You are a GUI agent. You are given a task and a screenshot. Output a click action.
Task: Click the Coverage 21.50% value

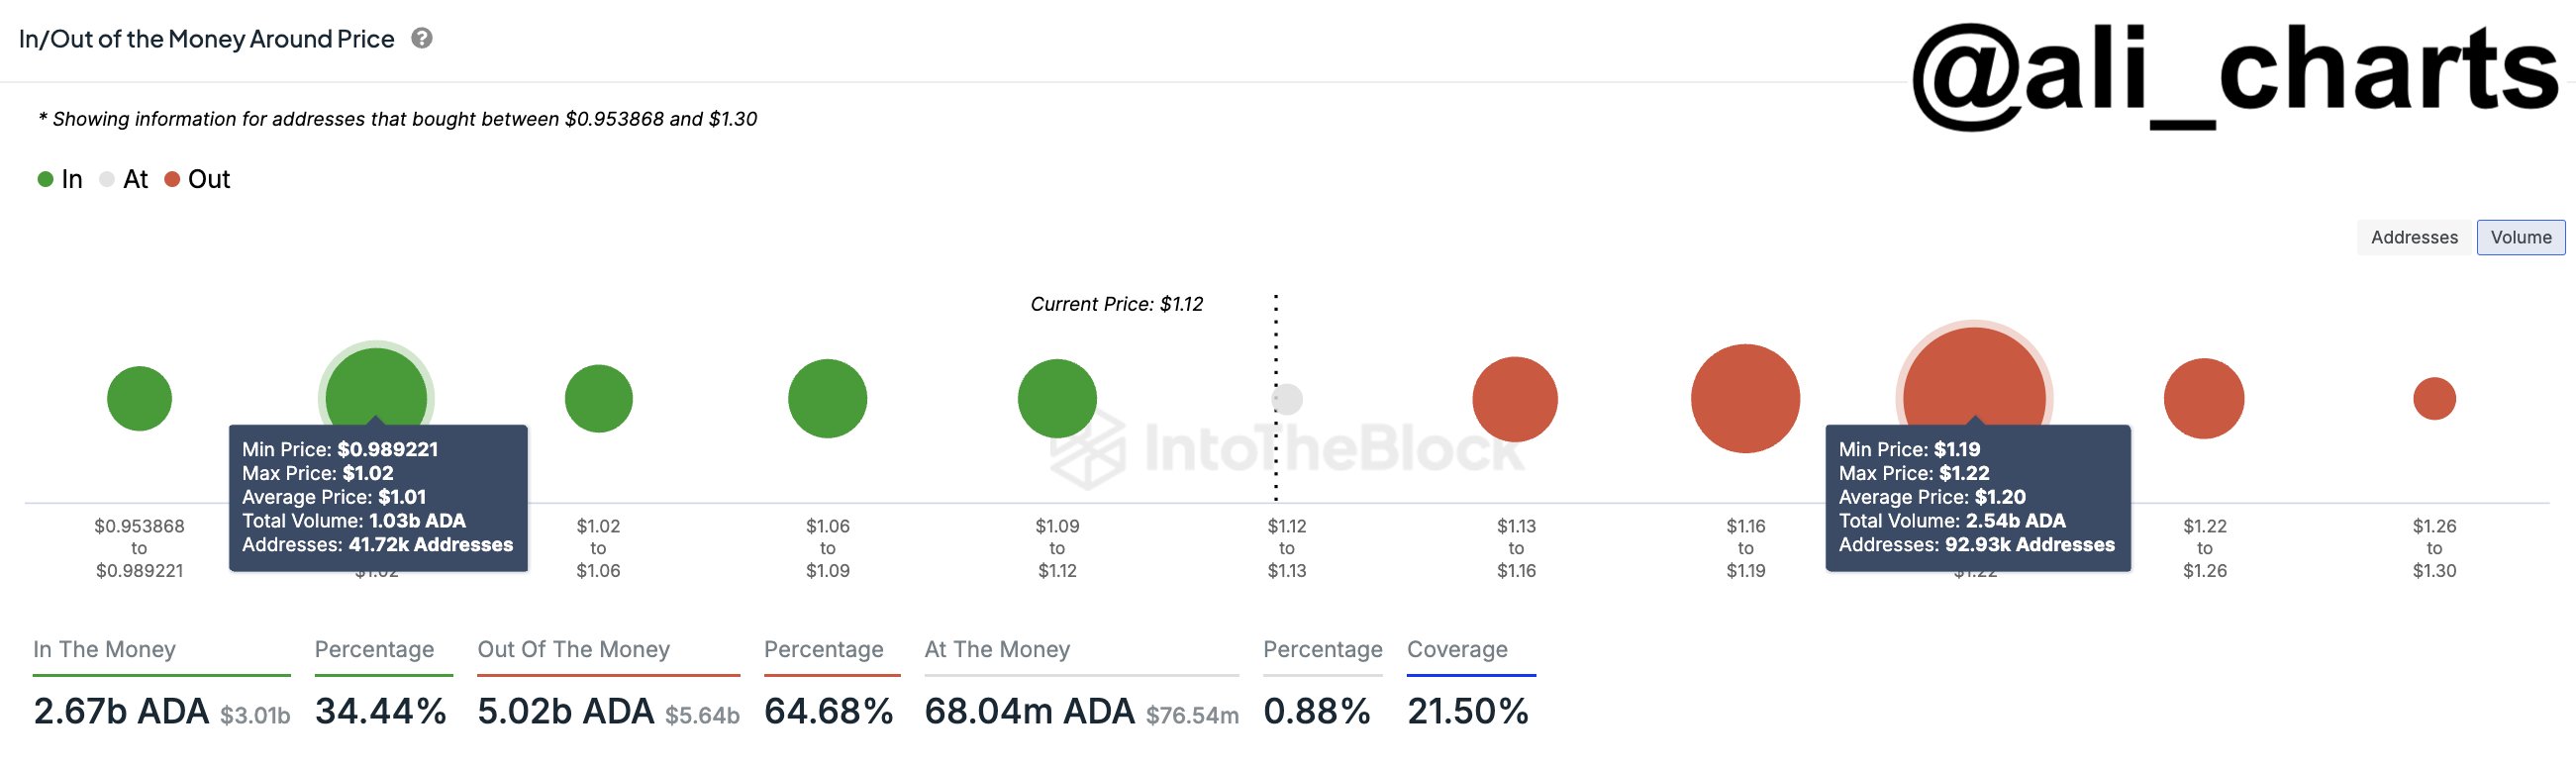[x=1467, y=711]
